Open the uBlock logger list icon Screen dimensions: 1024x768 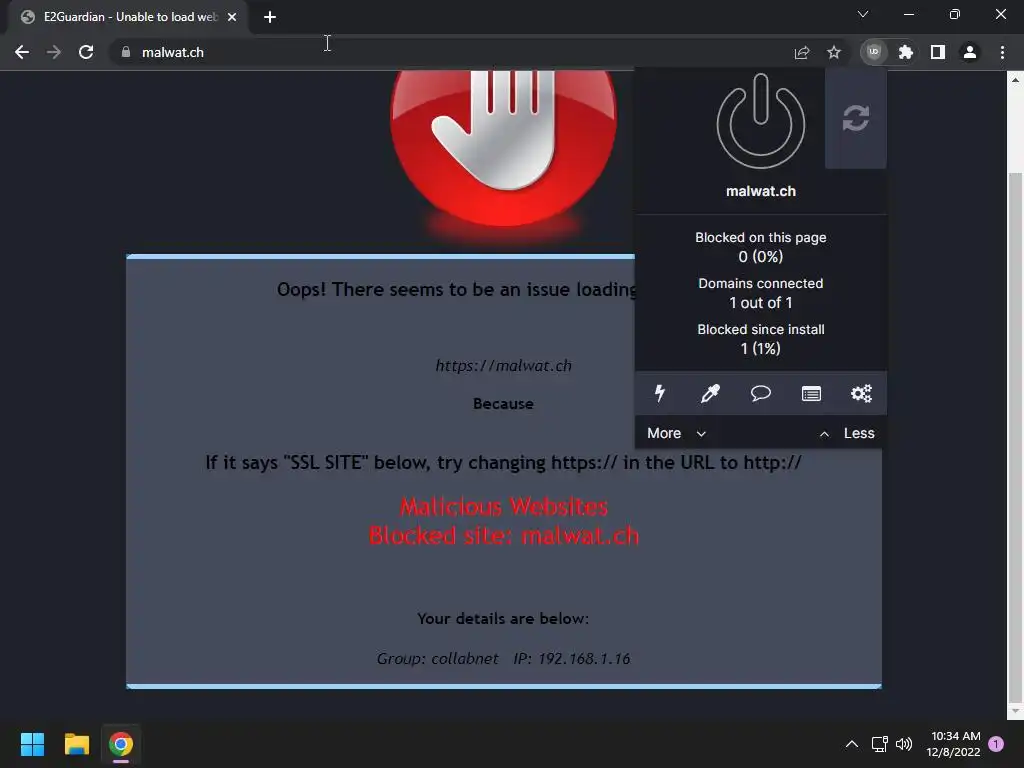pos(811,393)
